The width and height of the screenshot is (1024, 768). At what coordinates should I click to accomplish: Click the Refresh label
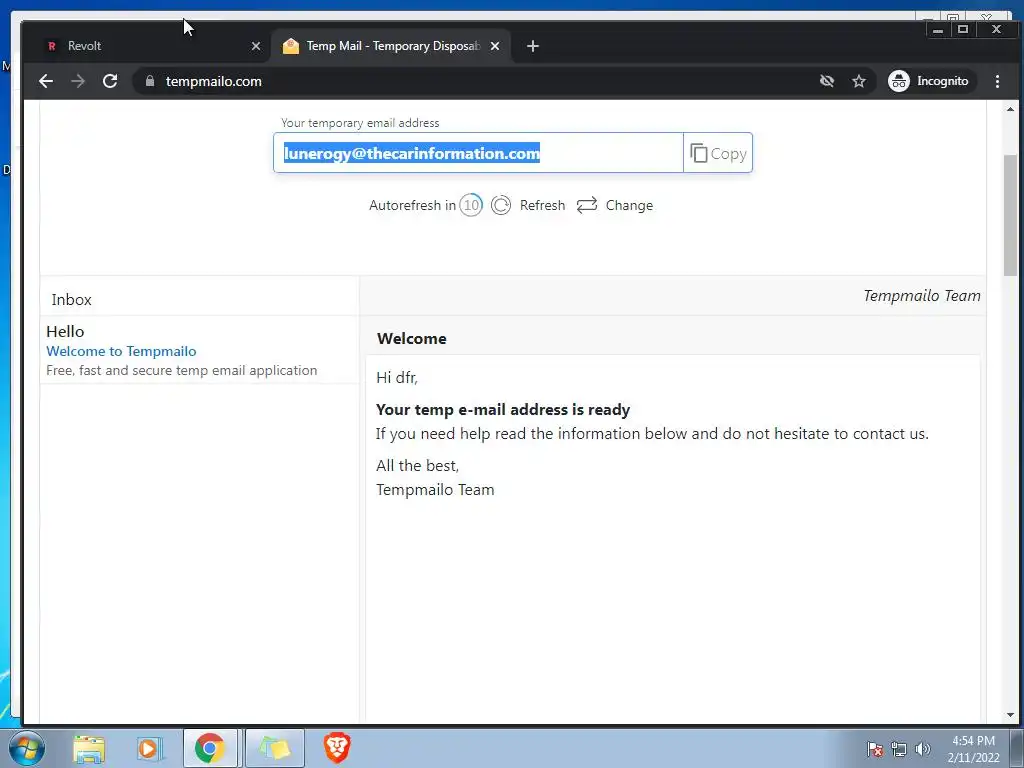[x=542, y=205]
